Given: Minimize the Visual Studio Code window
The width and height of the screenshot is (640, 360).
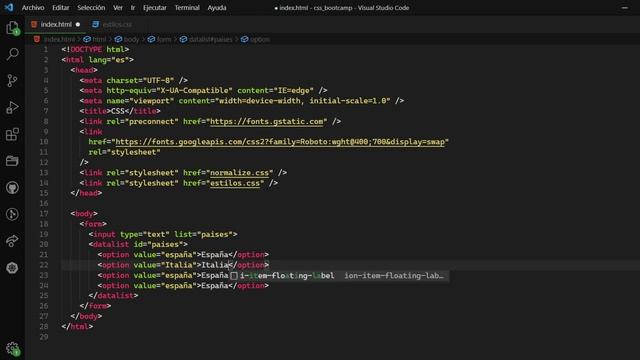Looking at the screenshot, I should coord(625,8).
